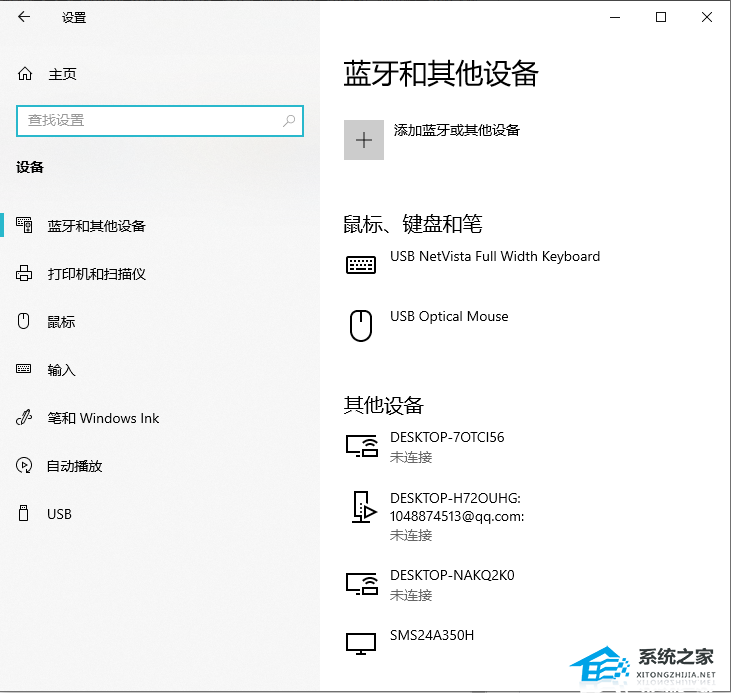Click the 查找设置 search box
This screenshot has width=731, height=693.
150,121
